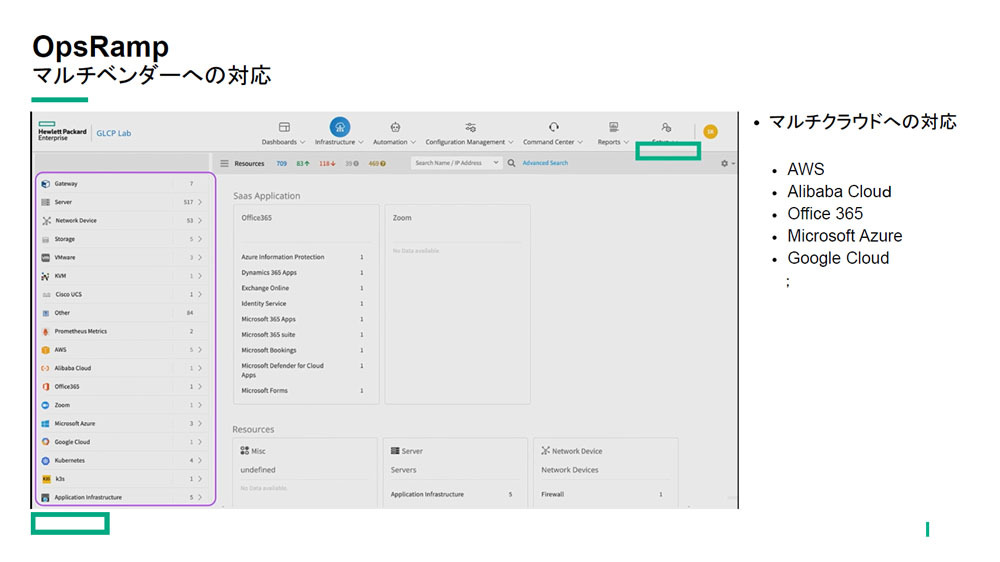Click the Hewlett Packard Enterprise logo
This screenshot has width=1000, height=562.
62,131
